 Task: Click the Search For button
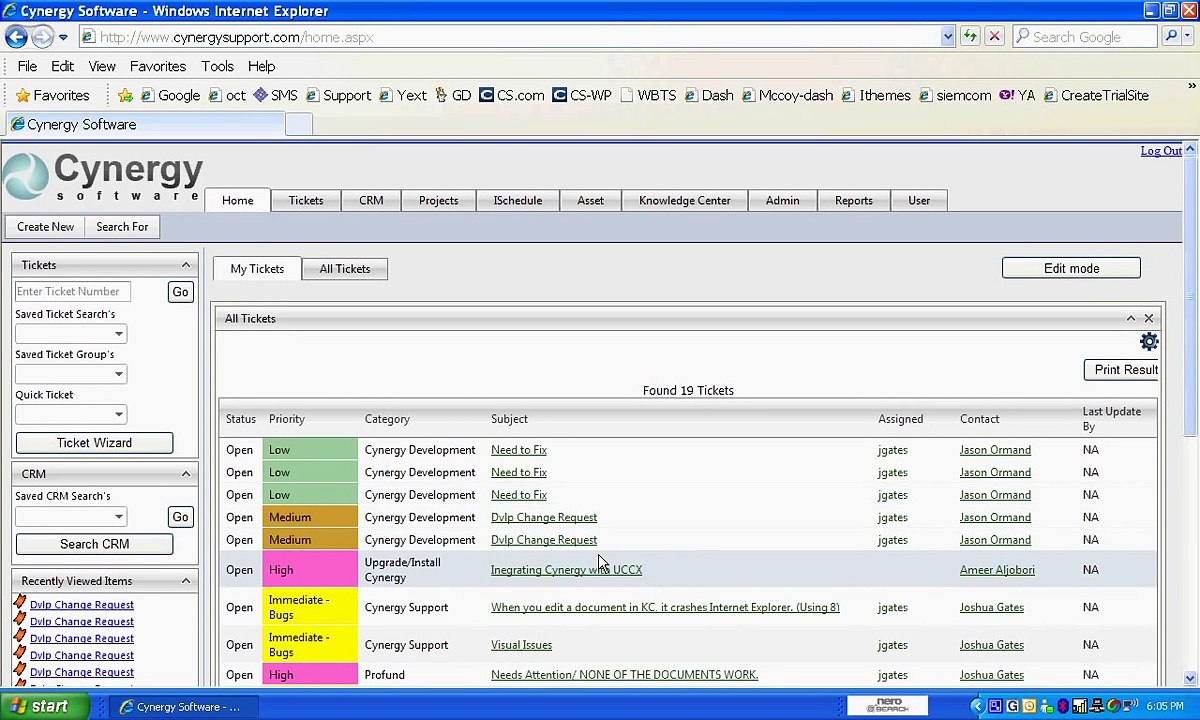(122, 227)
